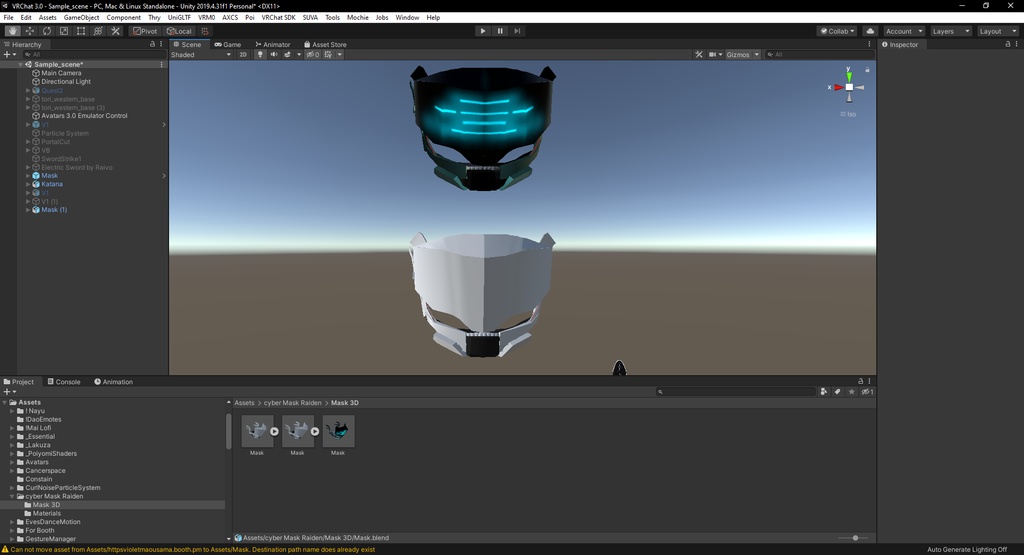This screenshot has width=1024, height=555.
Task: Open the Account dropdown
Action: (904, 31)
